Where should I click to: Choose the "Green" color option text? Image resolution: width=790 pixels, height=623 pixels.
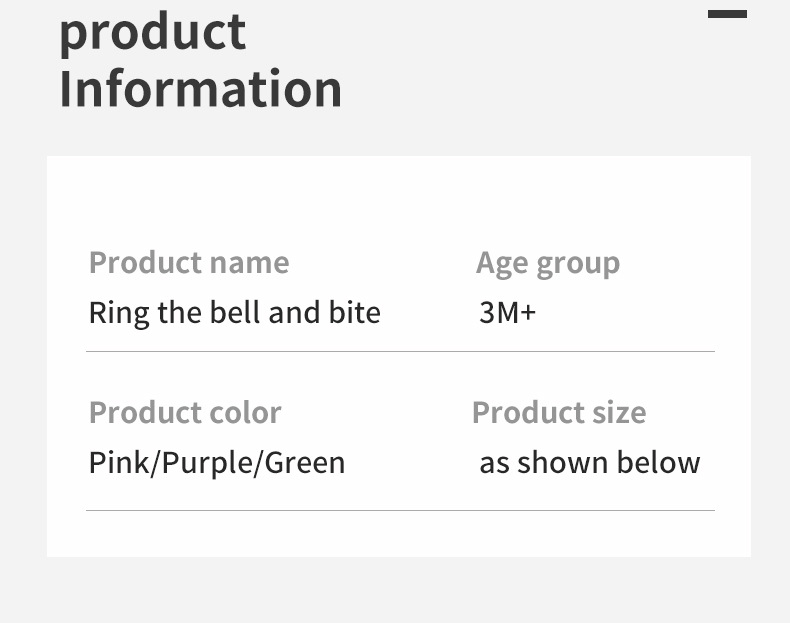point(305,463)
